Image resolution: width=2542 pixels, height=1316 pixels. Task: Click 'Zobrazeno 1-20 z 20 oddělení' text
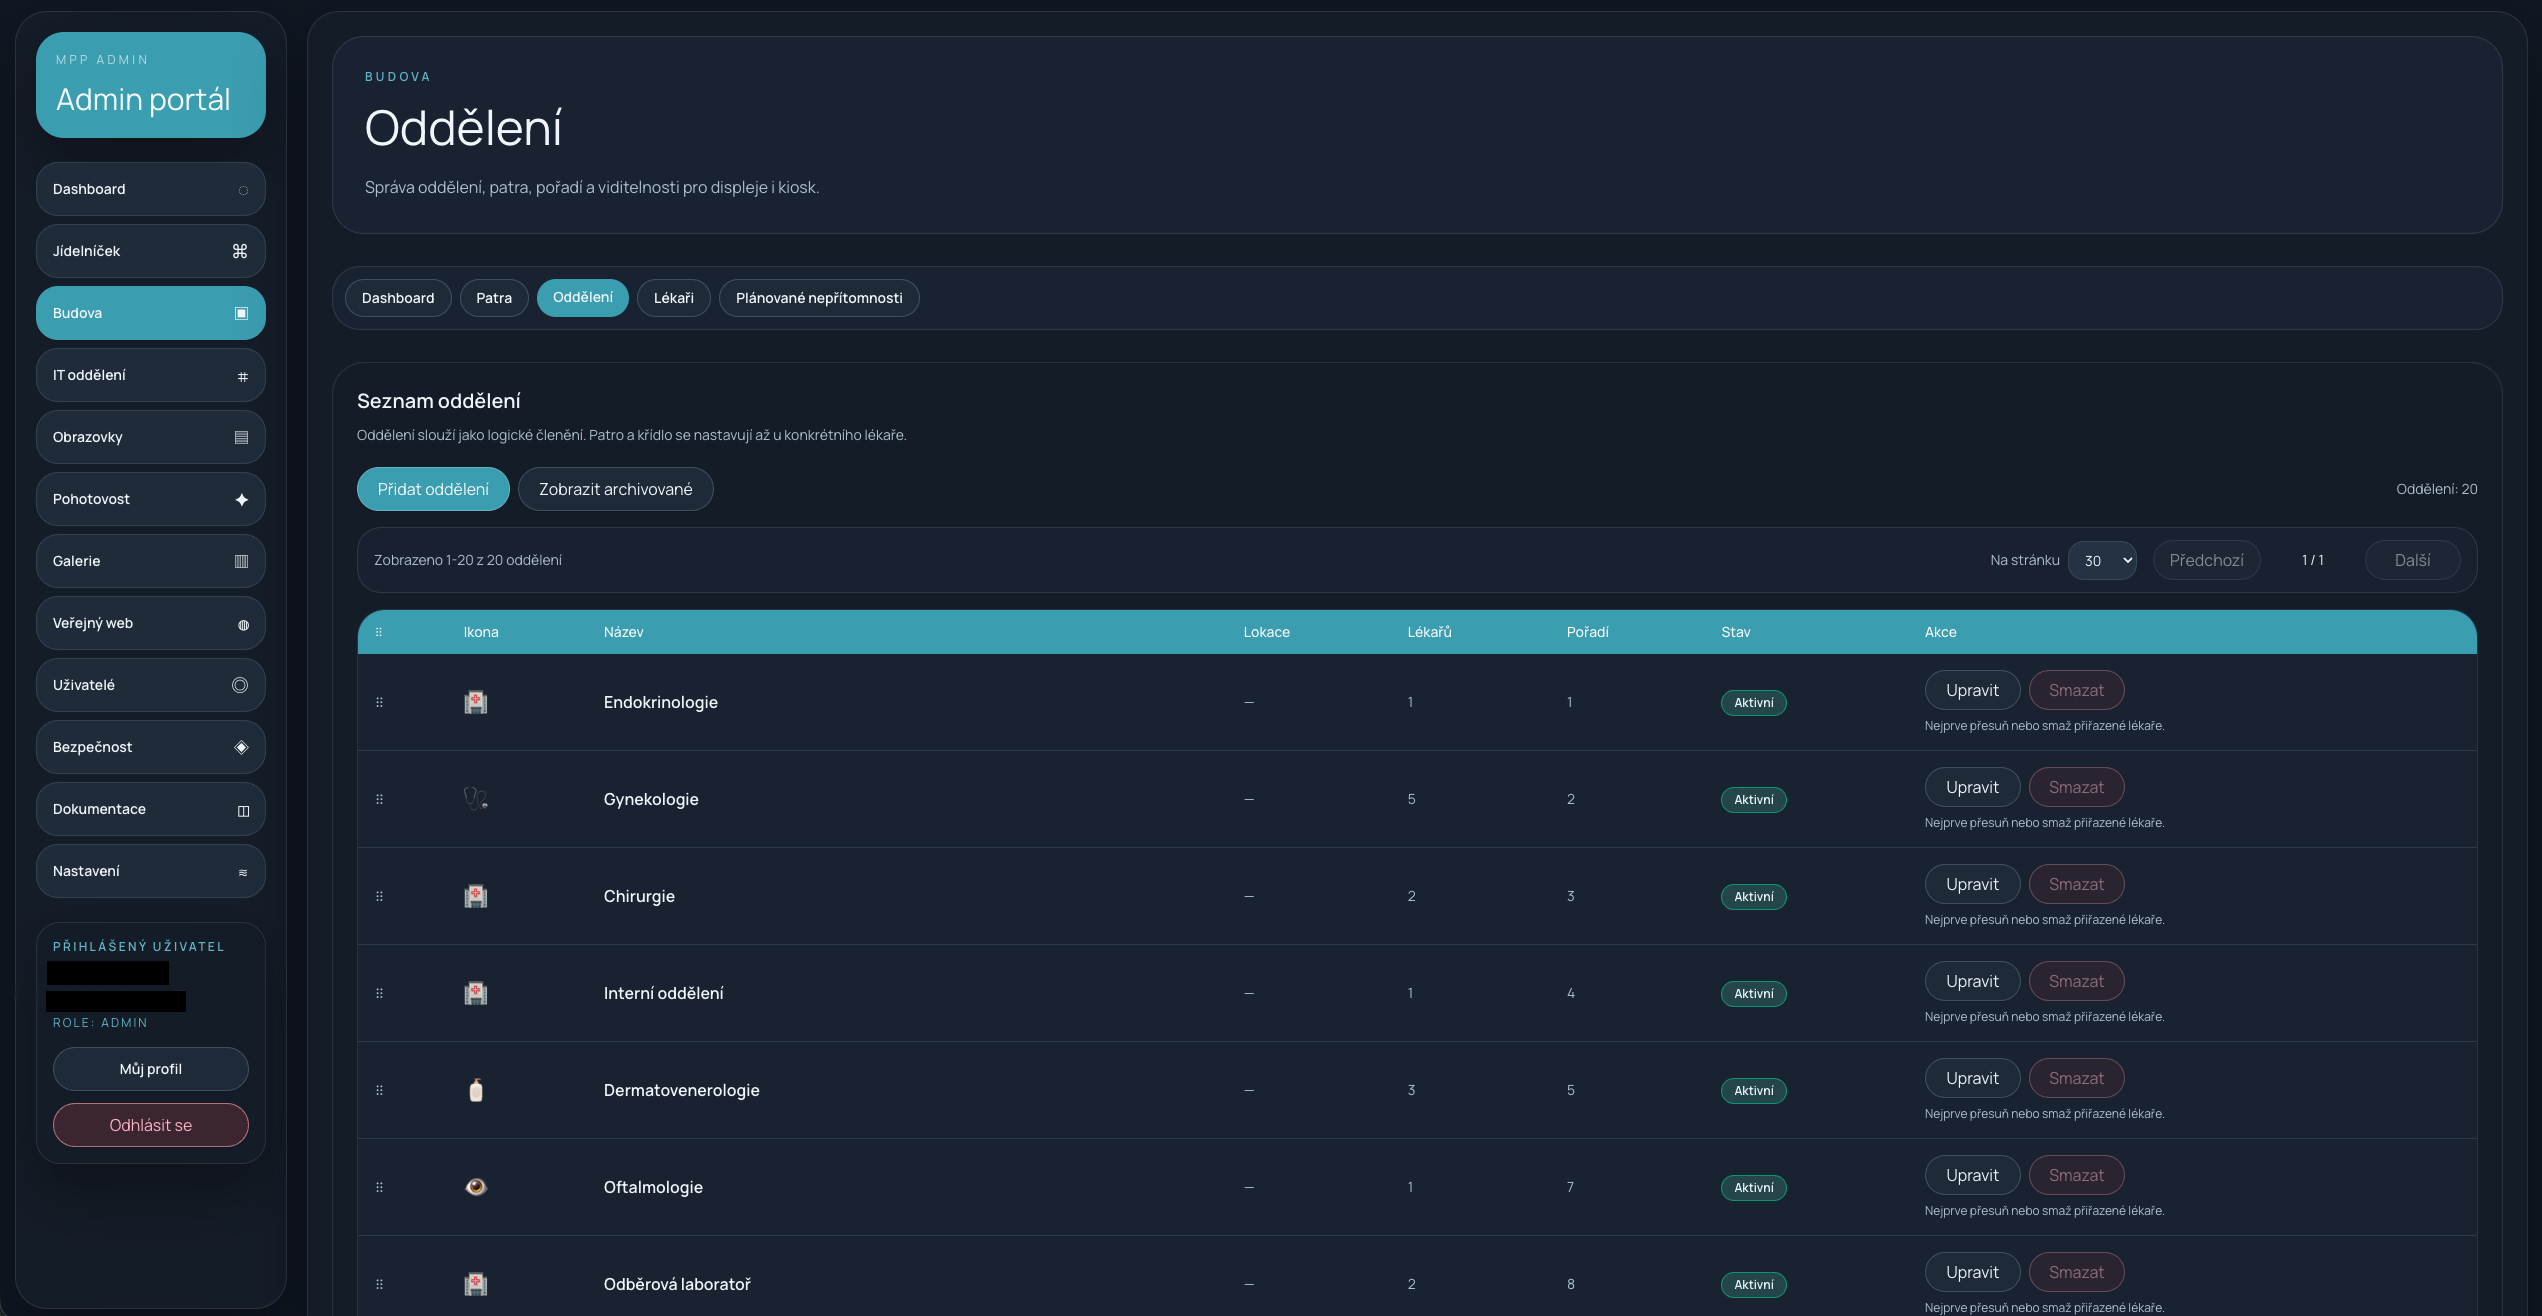point(468,560)
